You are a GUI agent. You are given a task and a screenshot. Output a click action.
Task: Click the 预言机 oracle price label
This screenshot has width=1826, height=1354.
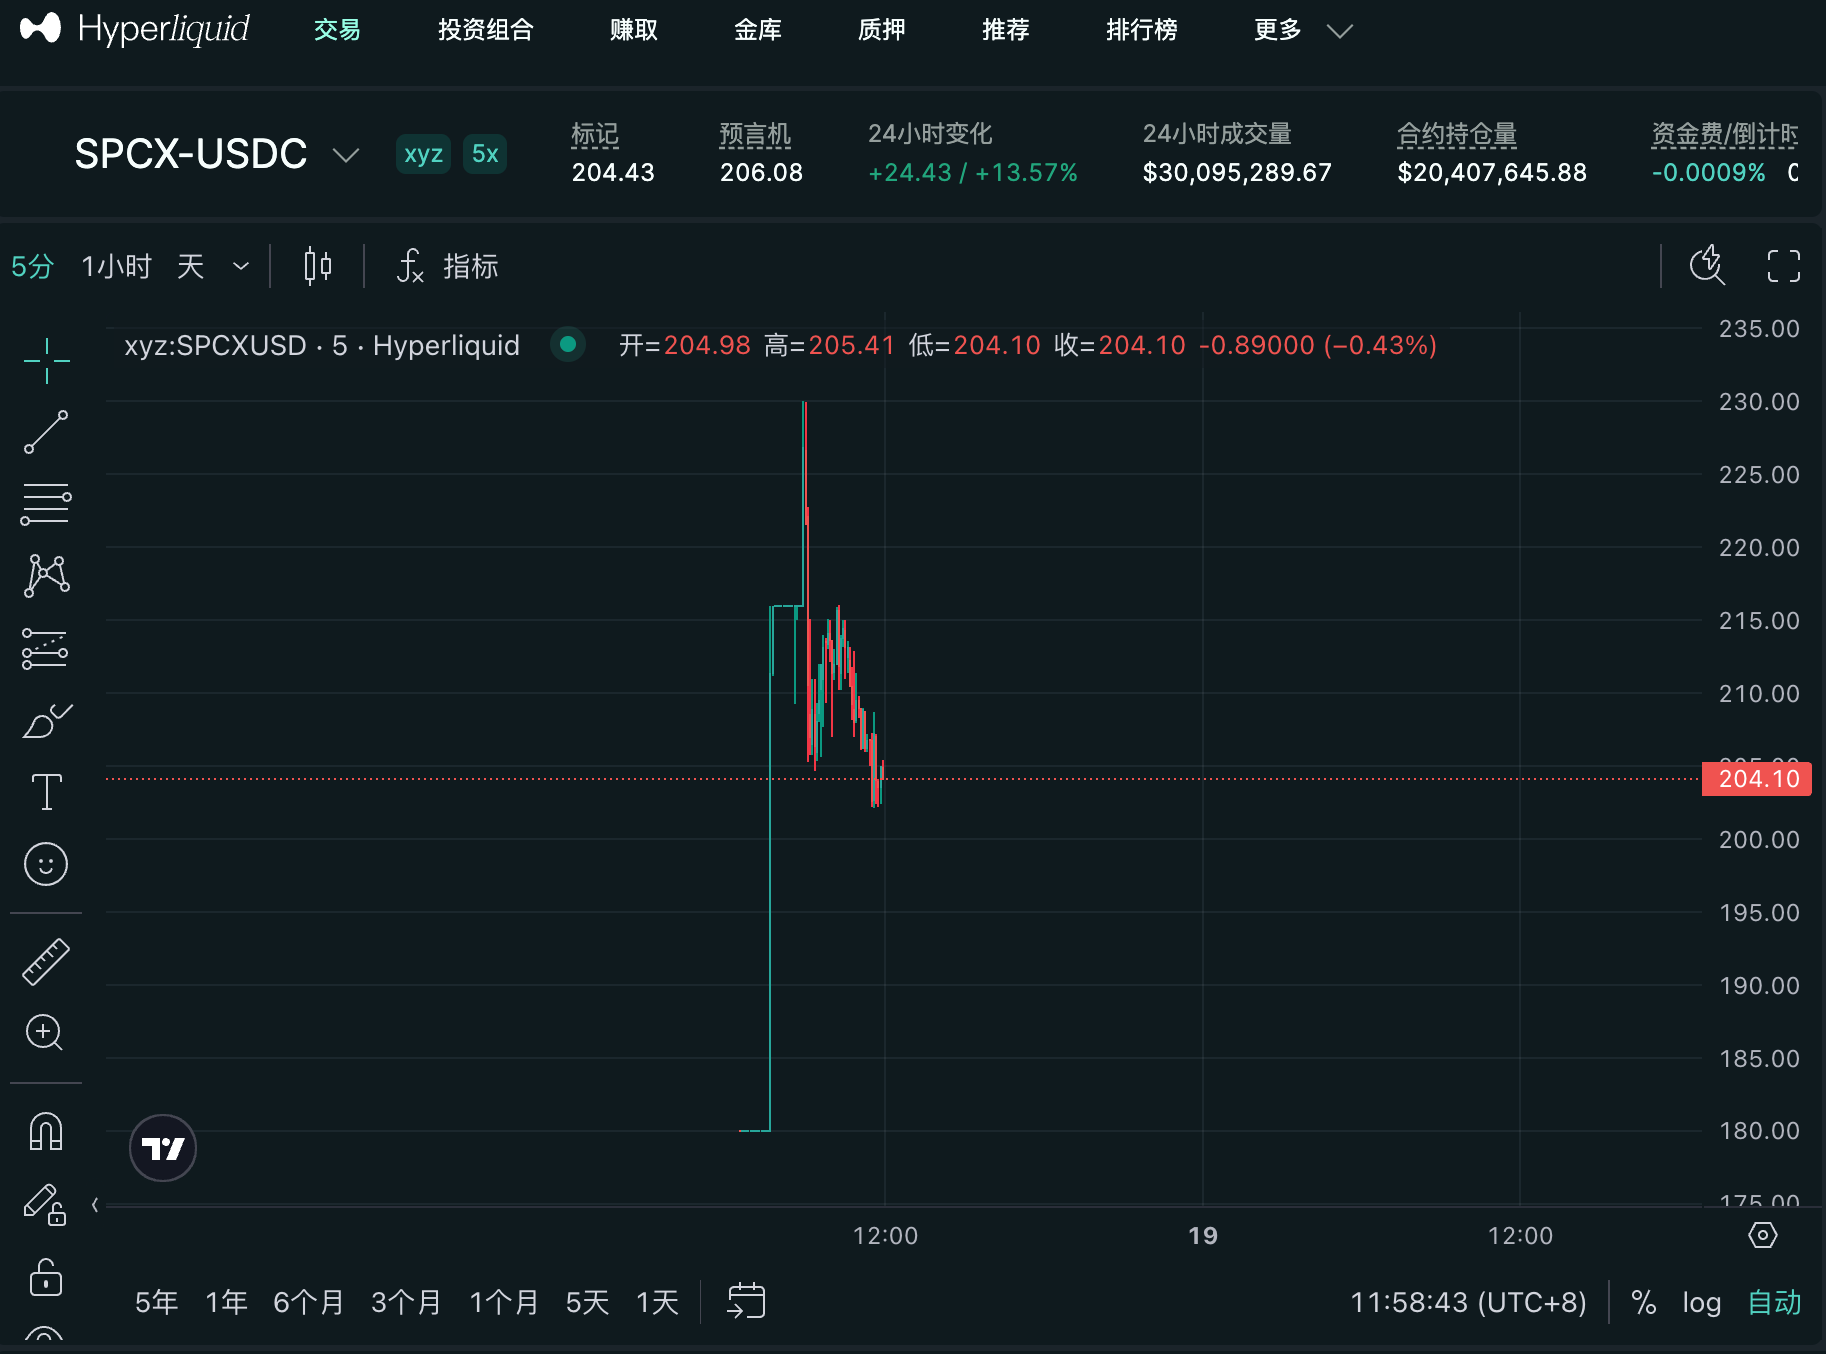point(755,134)
